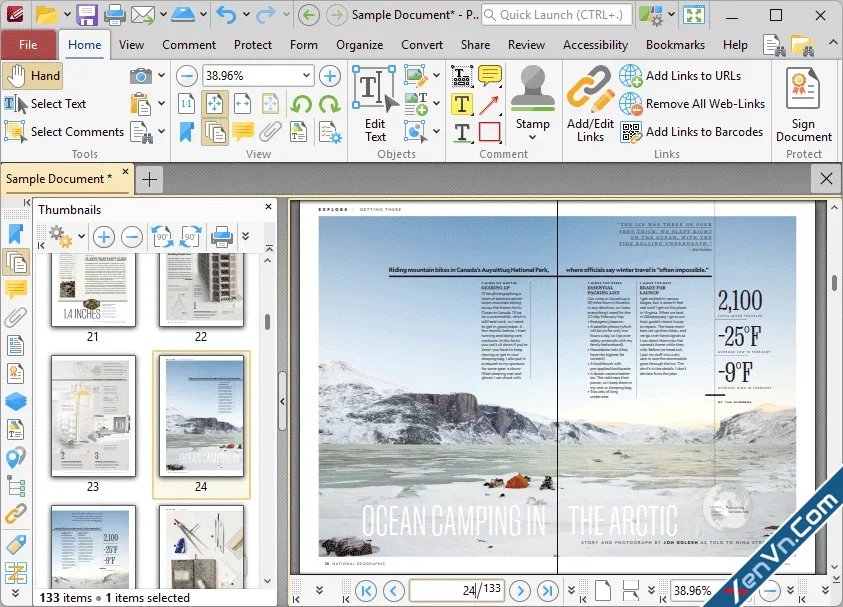The image size is (843, 607).
Task: Open the Links pane in left sidebar
Action: pos(16,515)
